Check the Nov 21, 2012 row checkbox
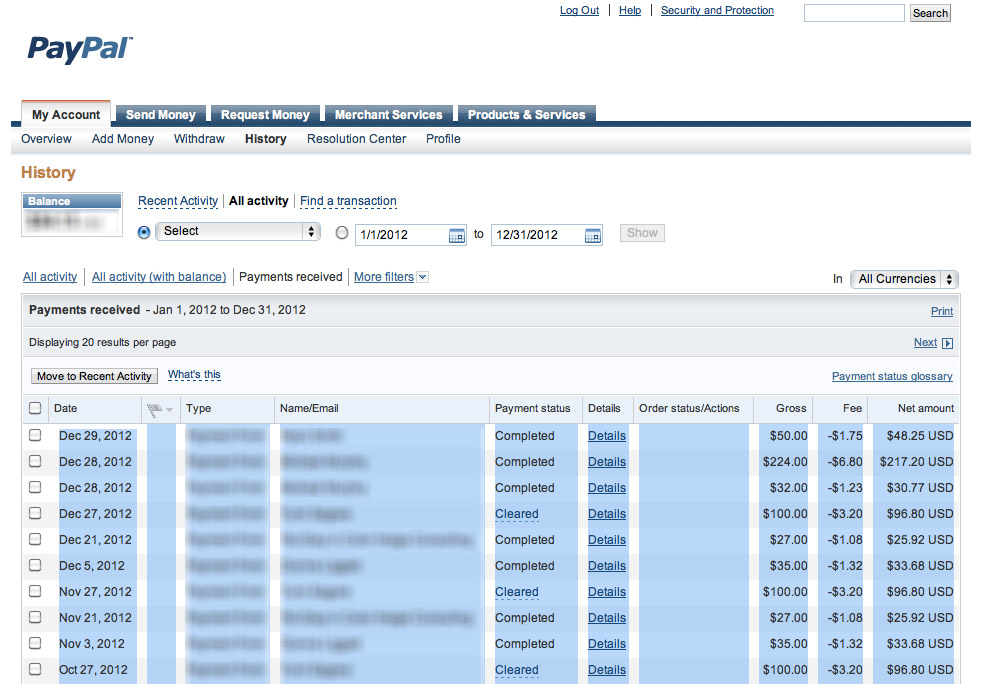This screenshot has width=982, height=684. coord(35,617)
